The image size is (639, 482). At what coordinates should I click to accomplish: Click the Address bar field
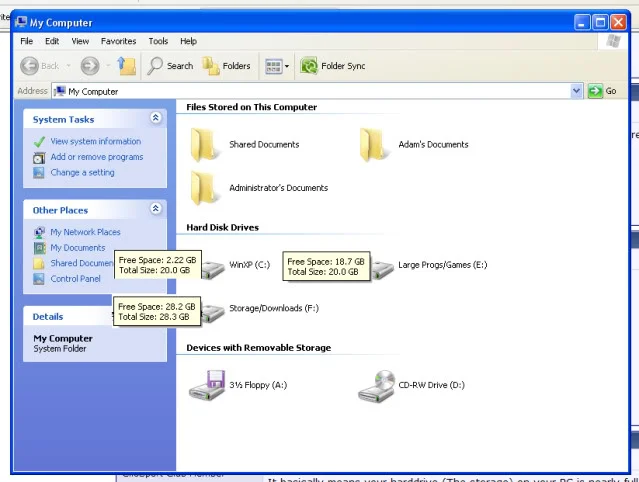click(312, 91)
